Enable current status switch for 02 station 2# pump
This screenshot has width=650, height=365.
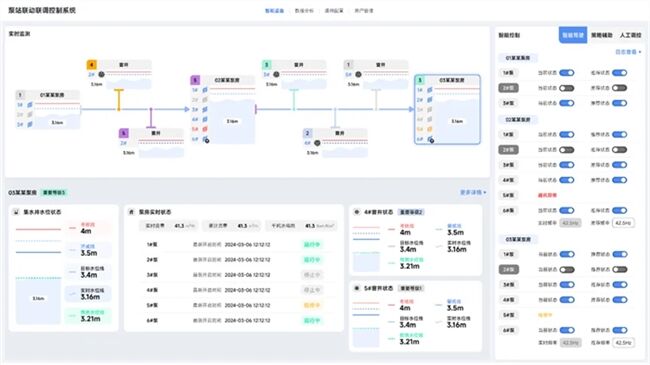pos(567,150)
